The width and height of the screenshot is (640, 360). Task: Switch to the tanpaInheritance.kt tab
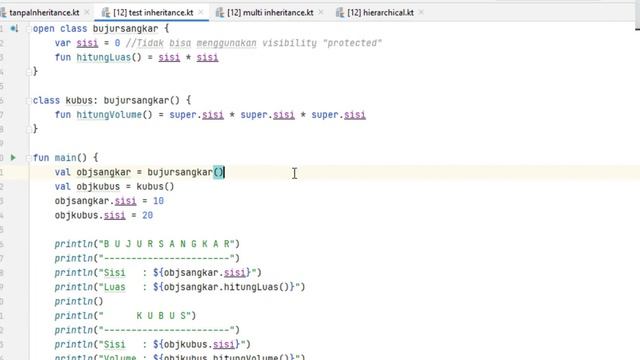pos(44,13)
